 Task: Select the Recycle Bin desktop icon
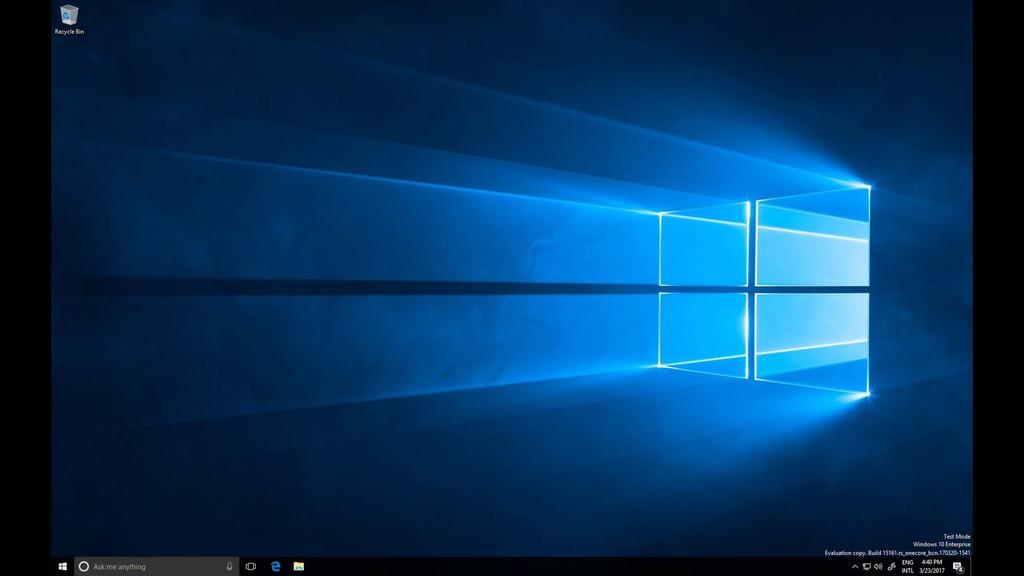(x=69, y=20)
